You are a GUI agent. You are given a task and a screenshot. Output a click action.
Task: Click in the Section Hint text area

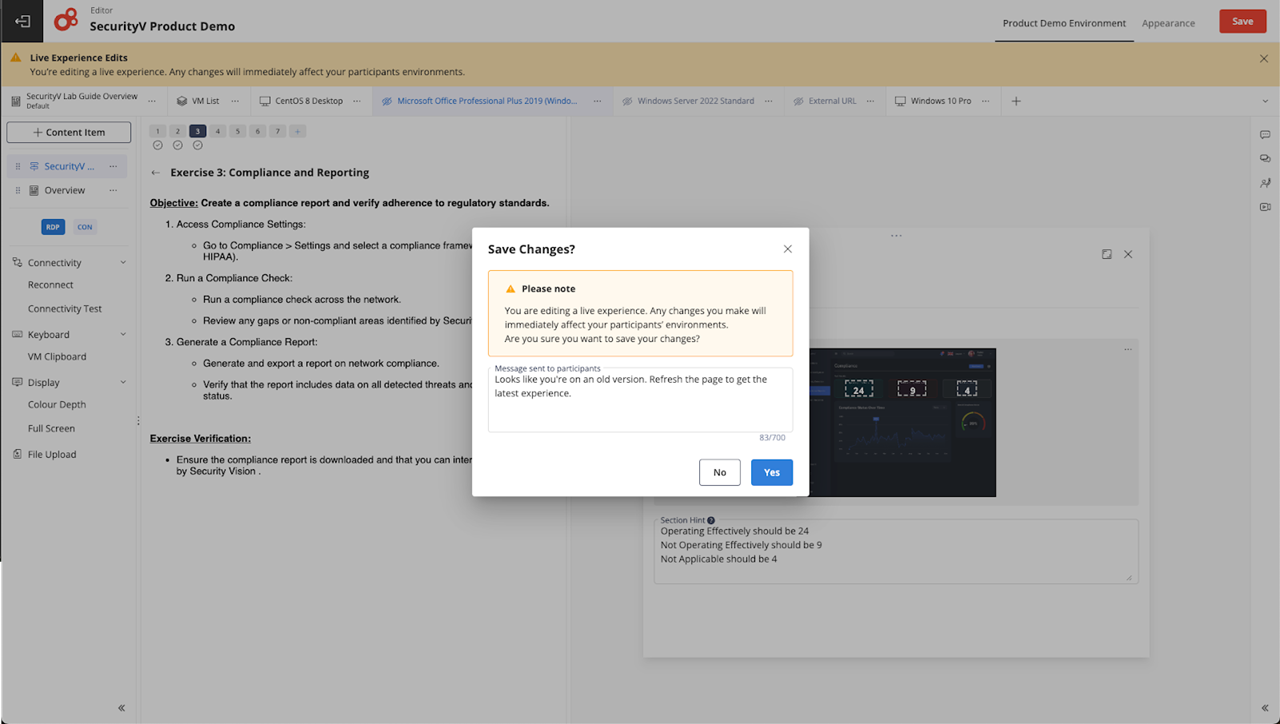(895, 551)
